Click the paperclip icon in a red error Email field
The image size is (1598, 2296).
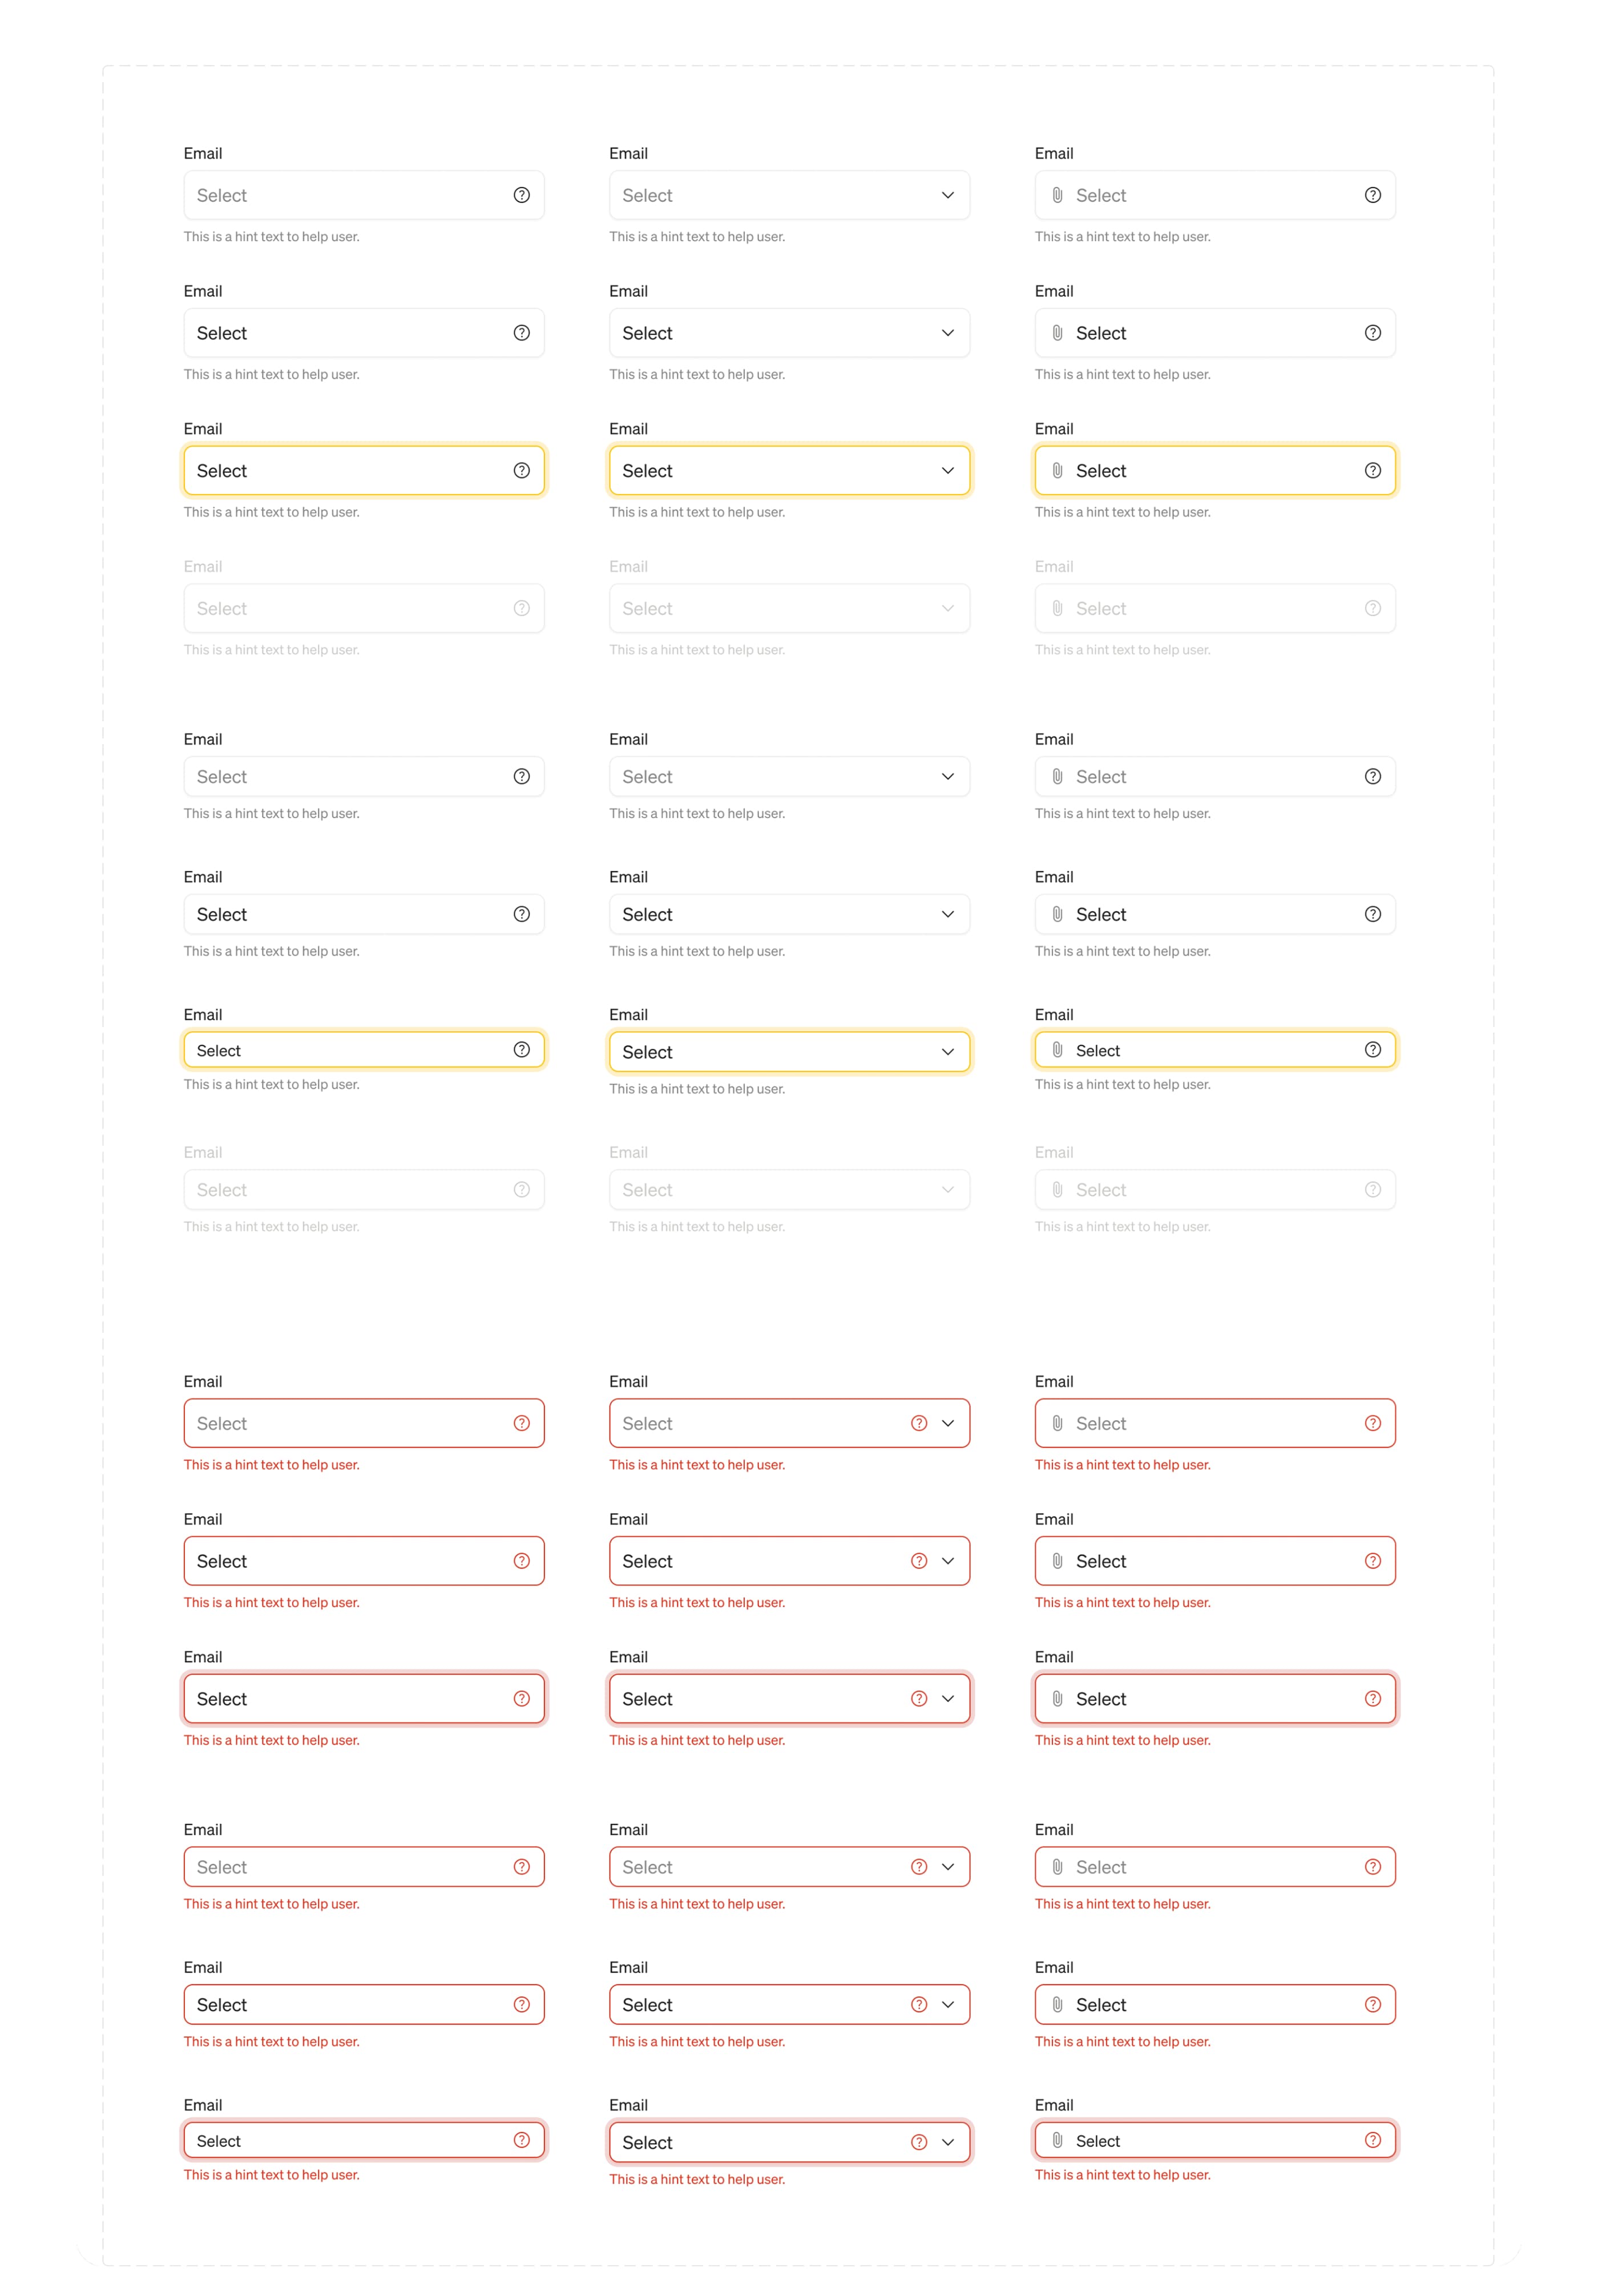pos(1057,1422)
